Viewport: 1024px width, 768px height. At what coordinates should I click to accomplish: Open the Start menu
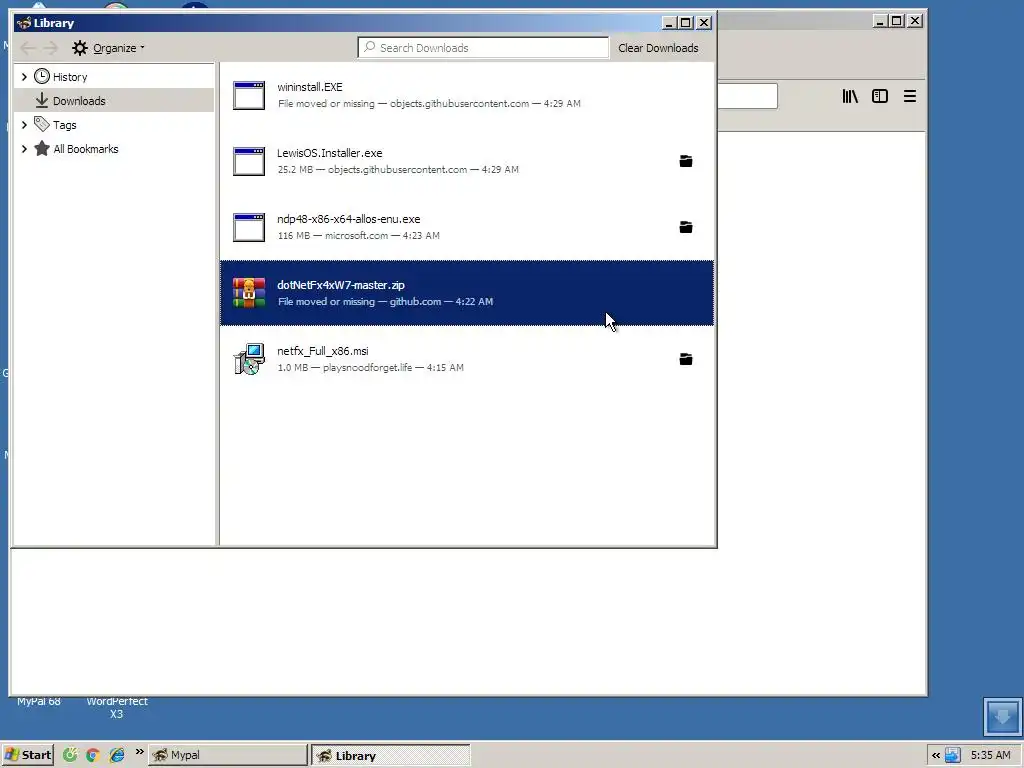(x=28, y=755)
